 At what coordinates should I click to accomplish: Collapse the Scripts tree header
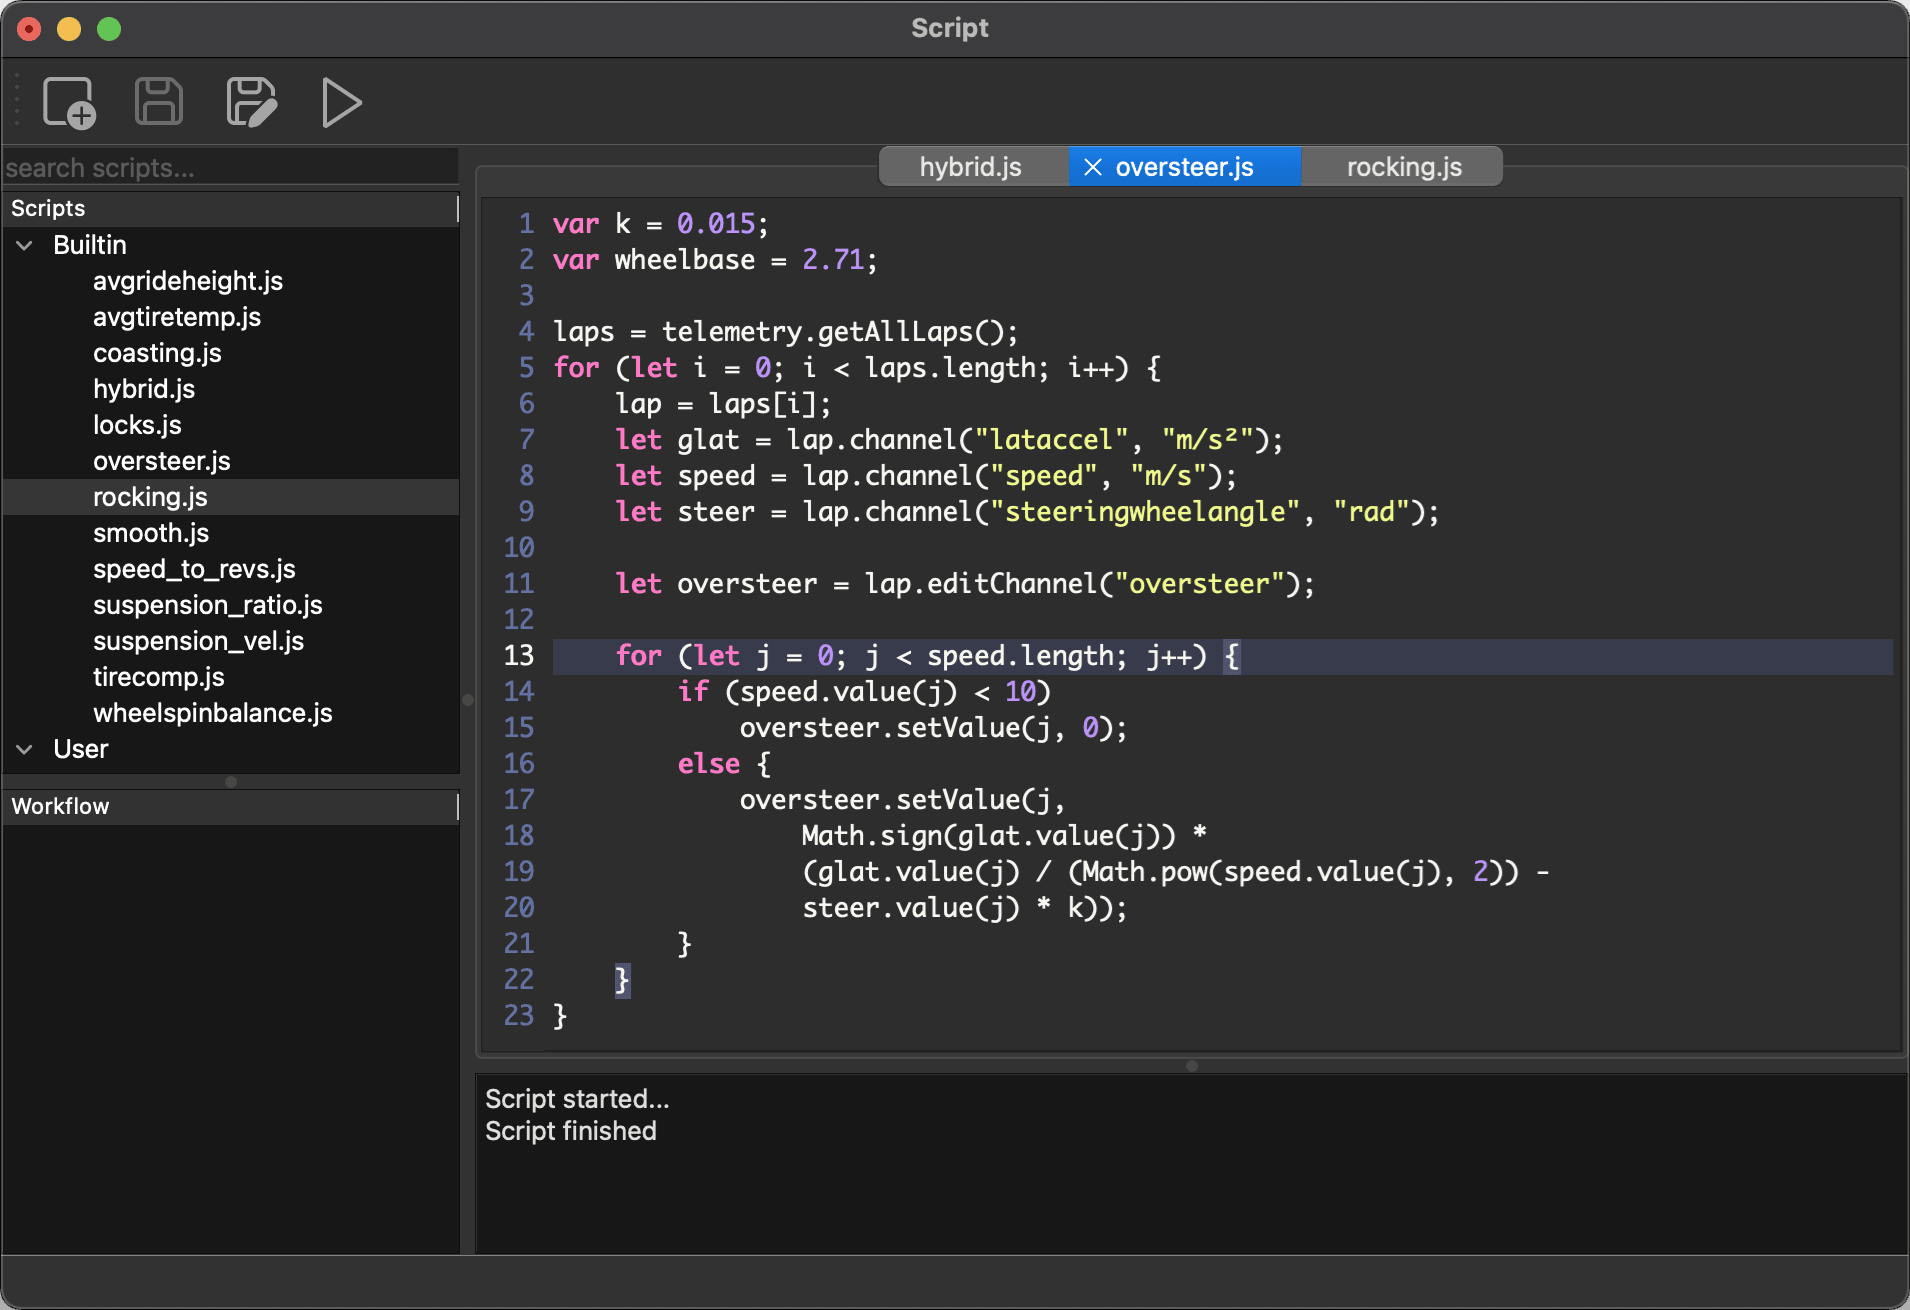pyautogui.click(x=47, y=208)
